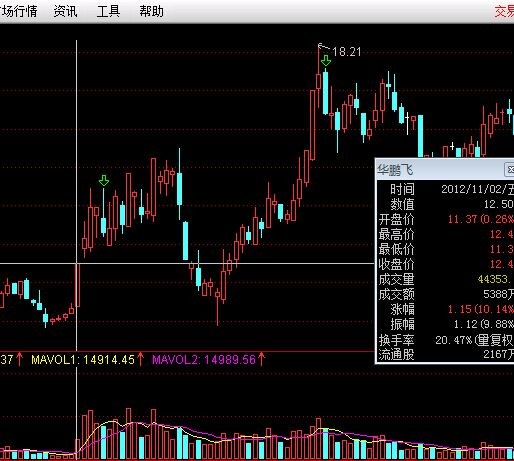Select the MAVOL2: 14989.56 indicator label

coord(204,359)
